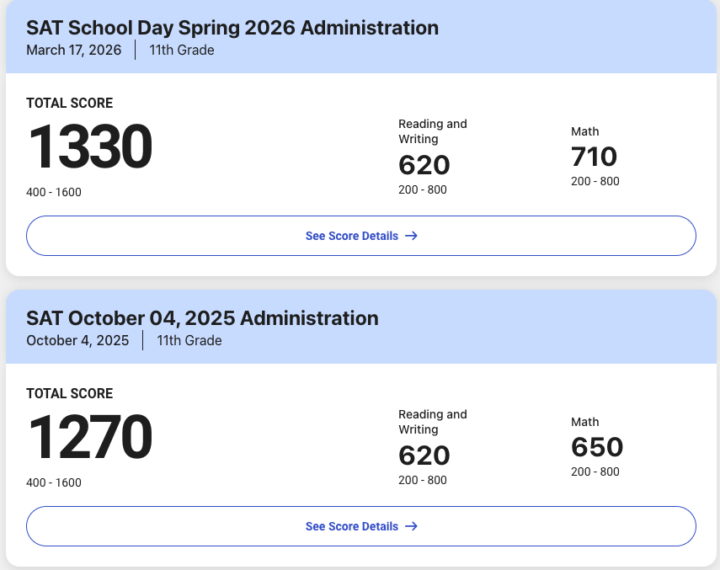Click the Math score 650
The height and width of the screenshot is (570, 720).
(597, 447)
